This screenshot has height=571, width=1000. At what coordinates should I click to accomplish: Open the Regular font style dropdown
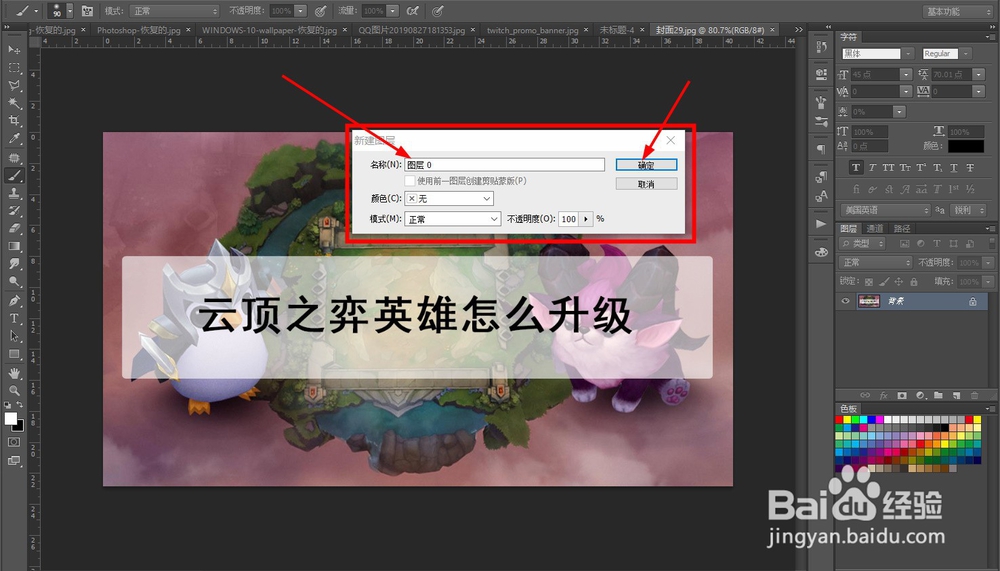click(966, 54)
